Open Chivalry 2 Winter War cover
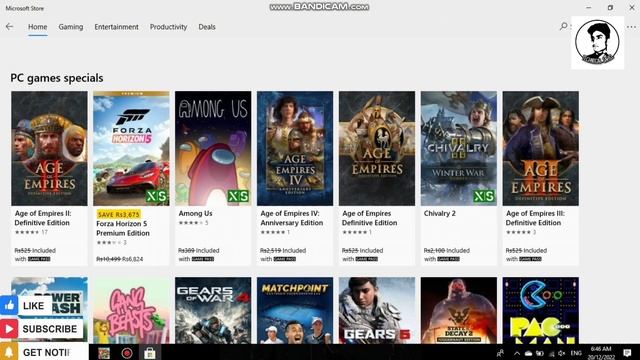 click(x=459, y=148)
